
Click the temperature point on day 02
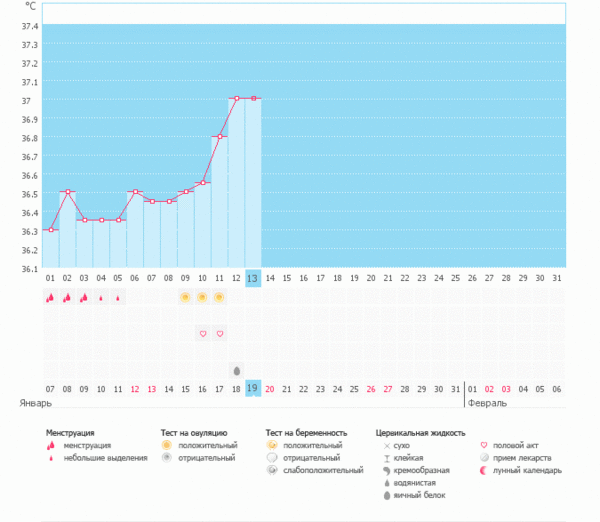(x=67, y=192)
